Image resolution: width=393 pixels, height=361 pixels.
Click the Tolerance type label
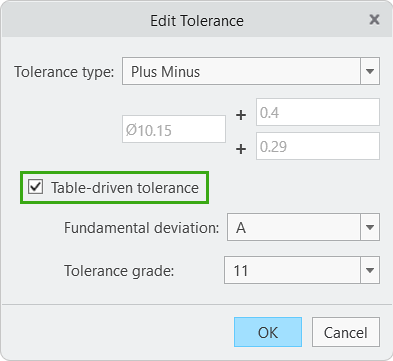[x=64, y=72]
